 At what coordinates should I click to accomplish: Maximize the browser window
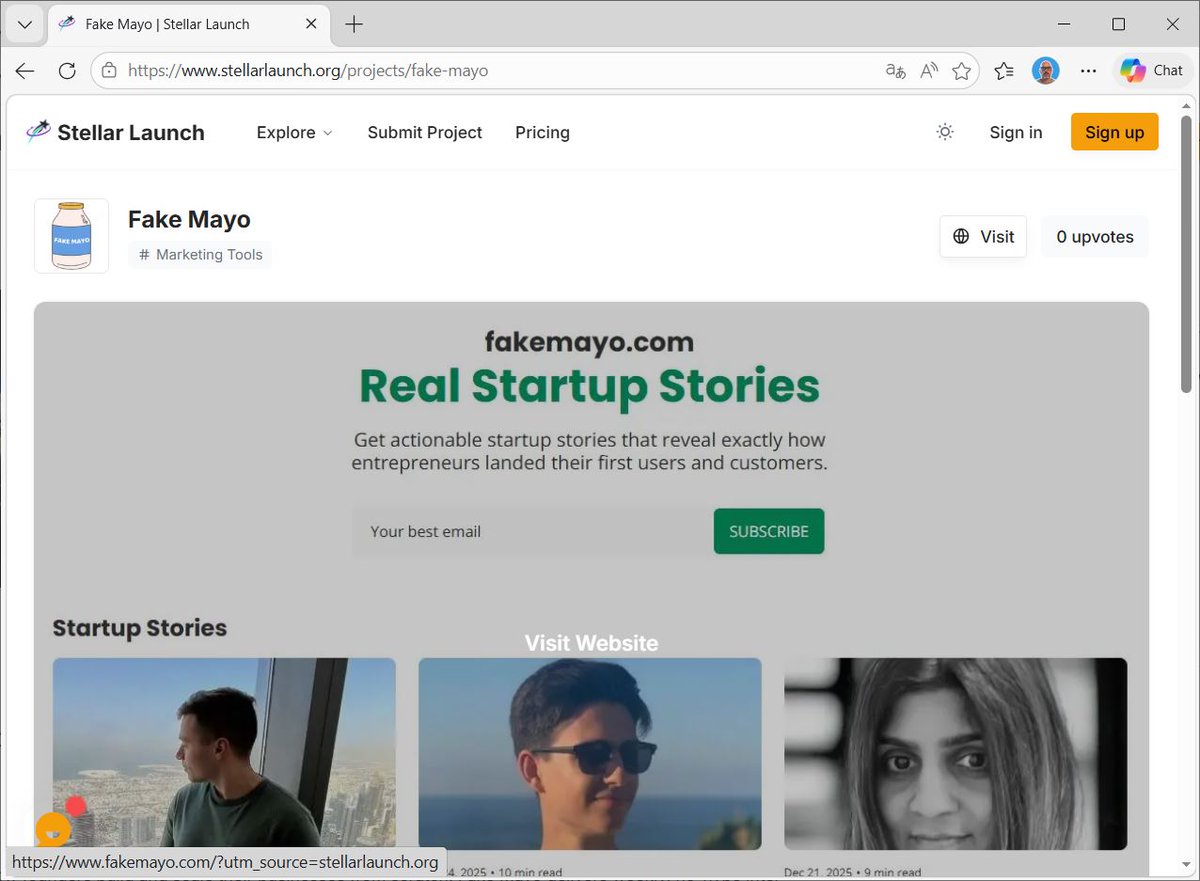1119,24
